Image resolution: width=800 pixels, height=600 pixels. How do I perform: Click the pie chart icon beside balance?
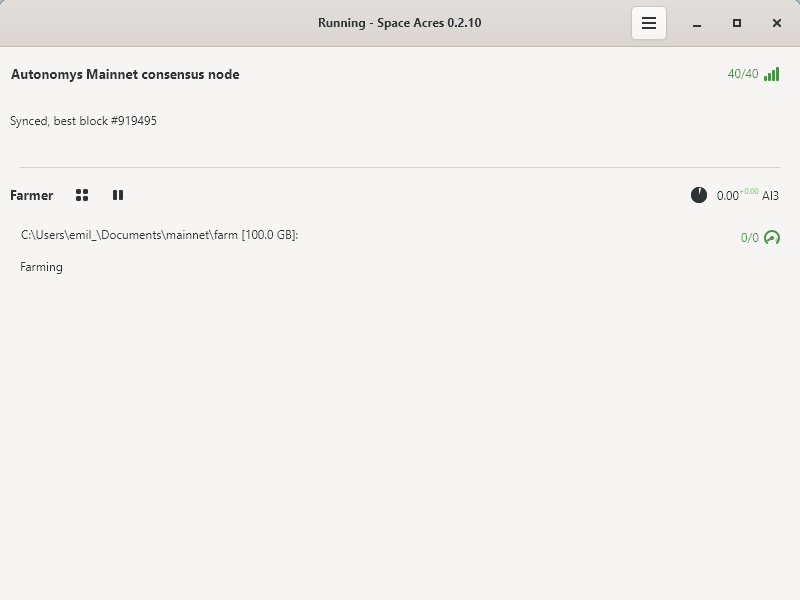click(699, 195)
